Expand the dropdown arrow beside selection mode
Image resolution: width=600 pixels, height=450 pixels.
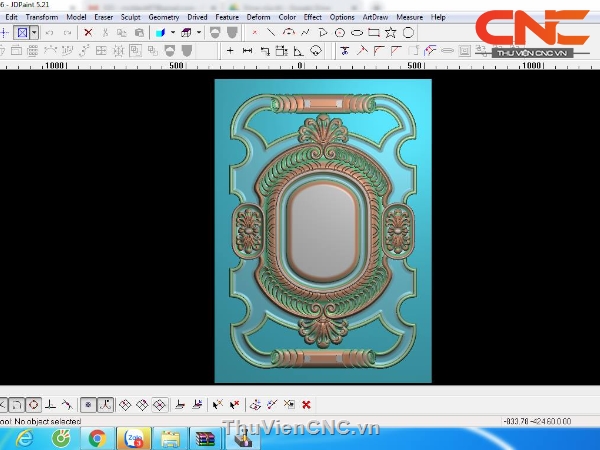point(34,32)
